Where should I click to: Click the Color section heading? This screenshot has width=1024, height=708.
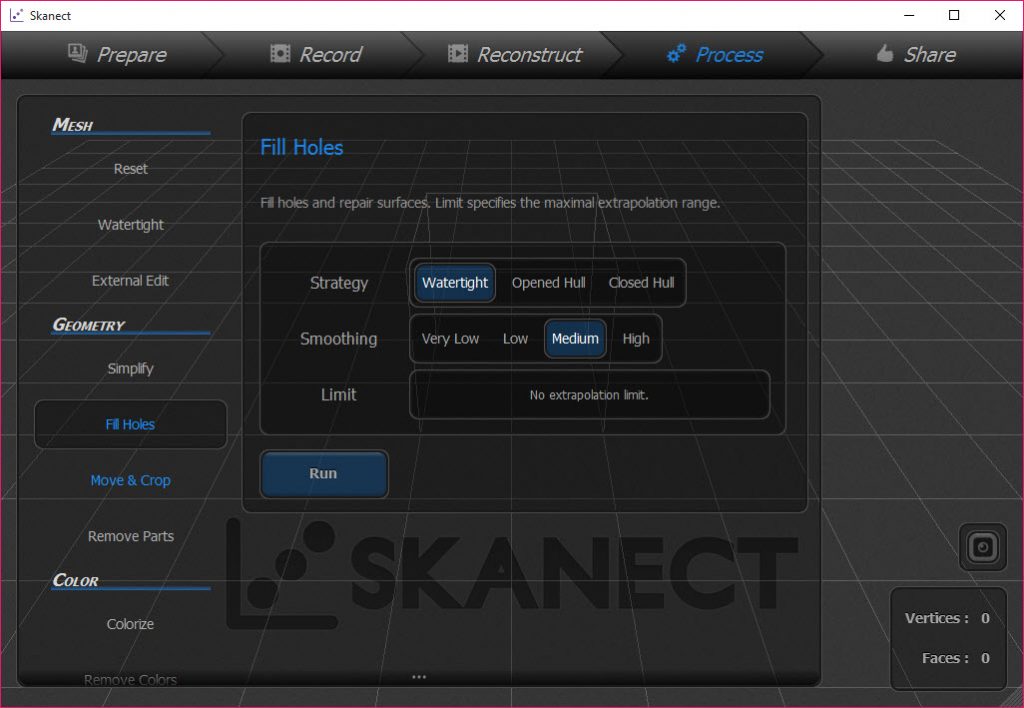pos(75,580)
